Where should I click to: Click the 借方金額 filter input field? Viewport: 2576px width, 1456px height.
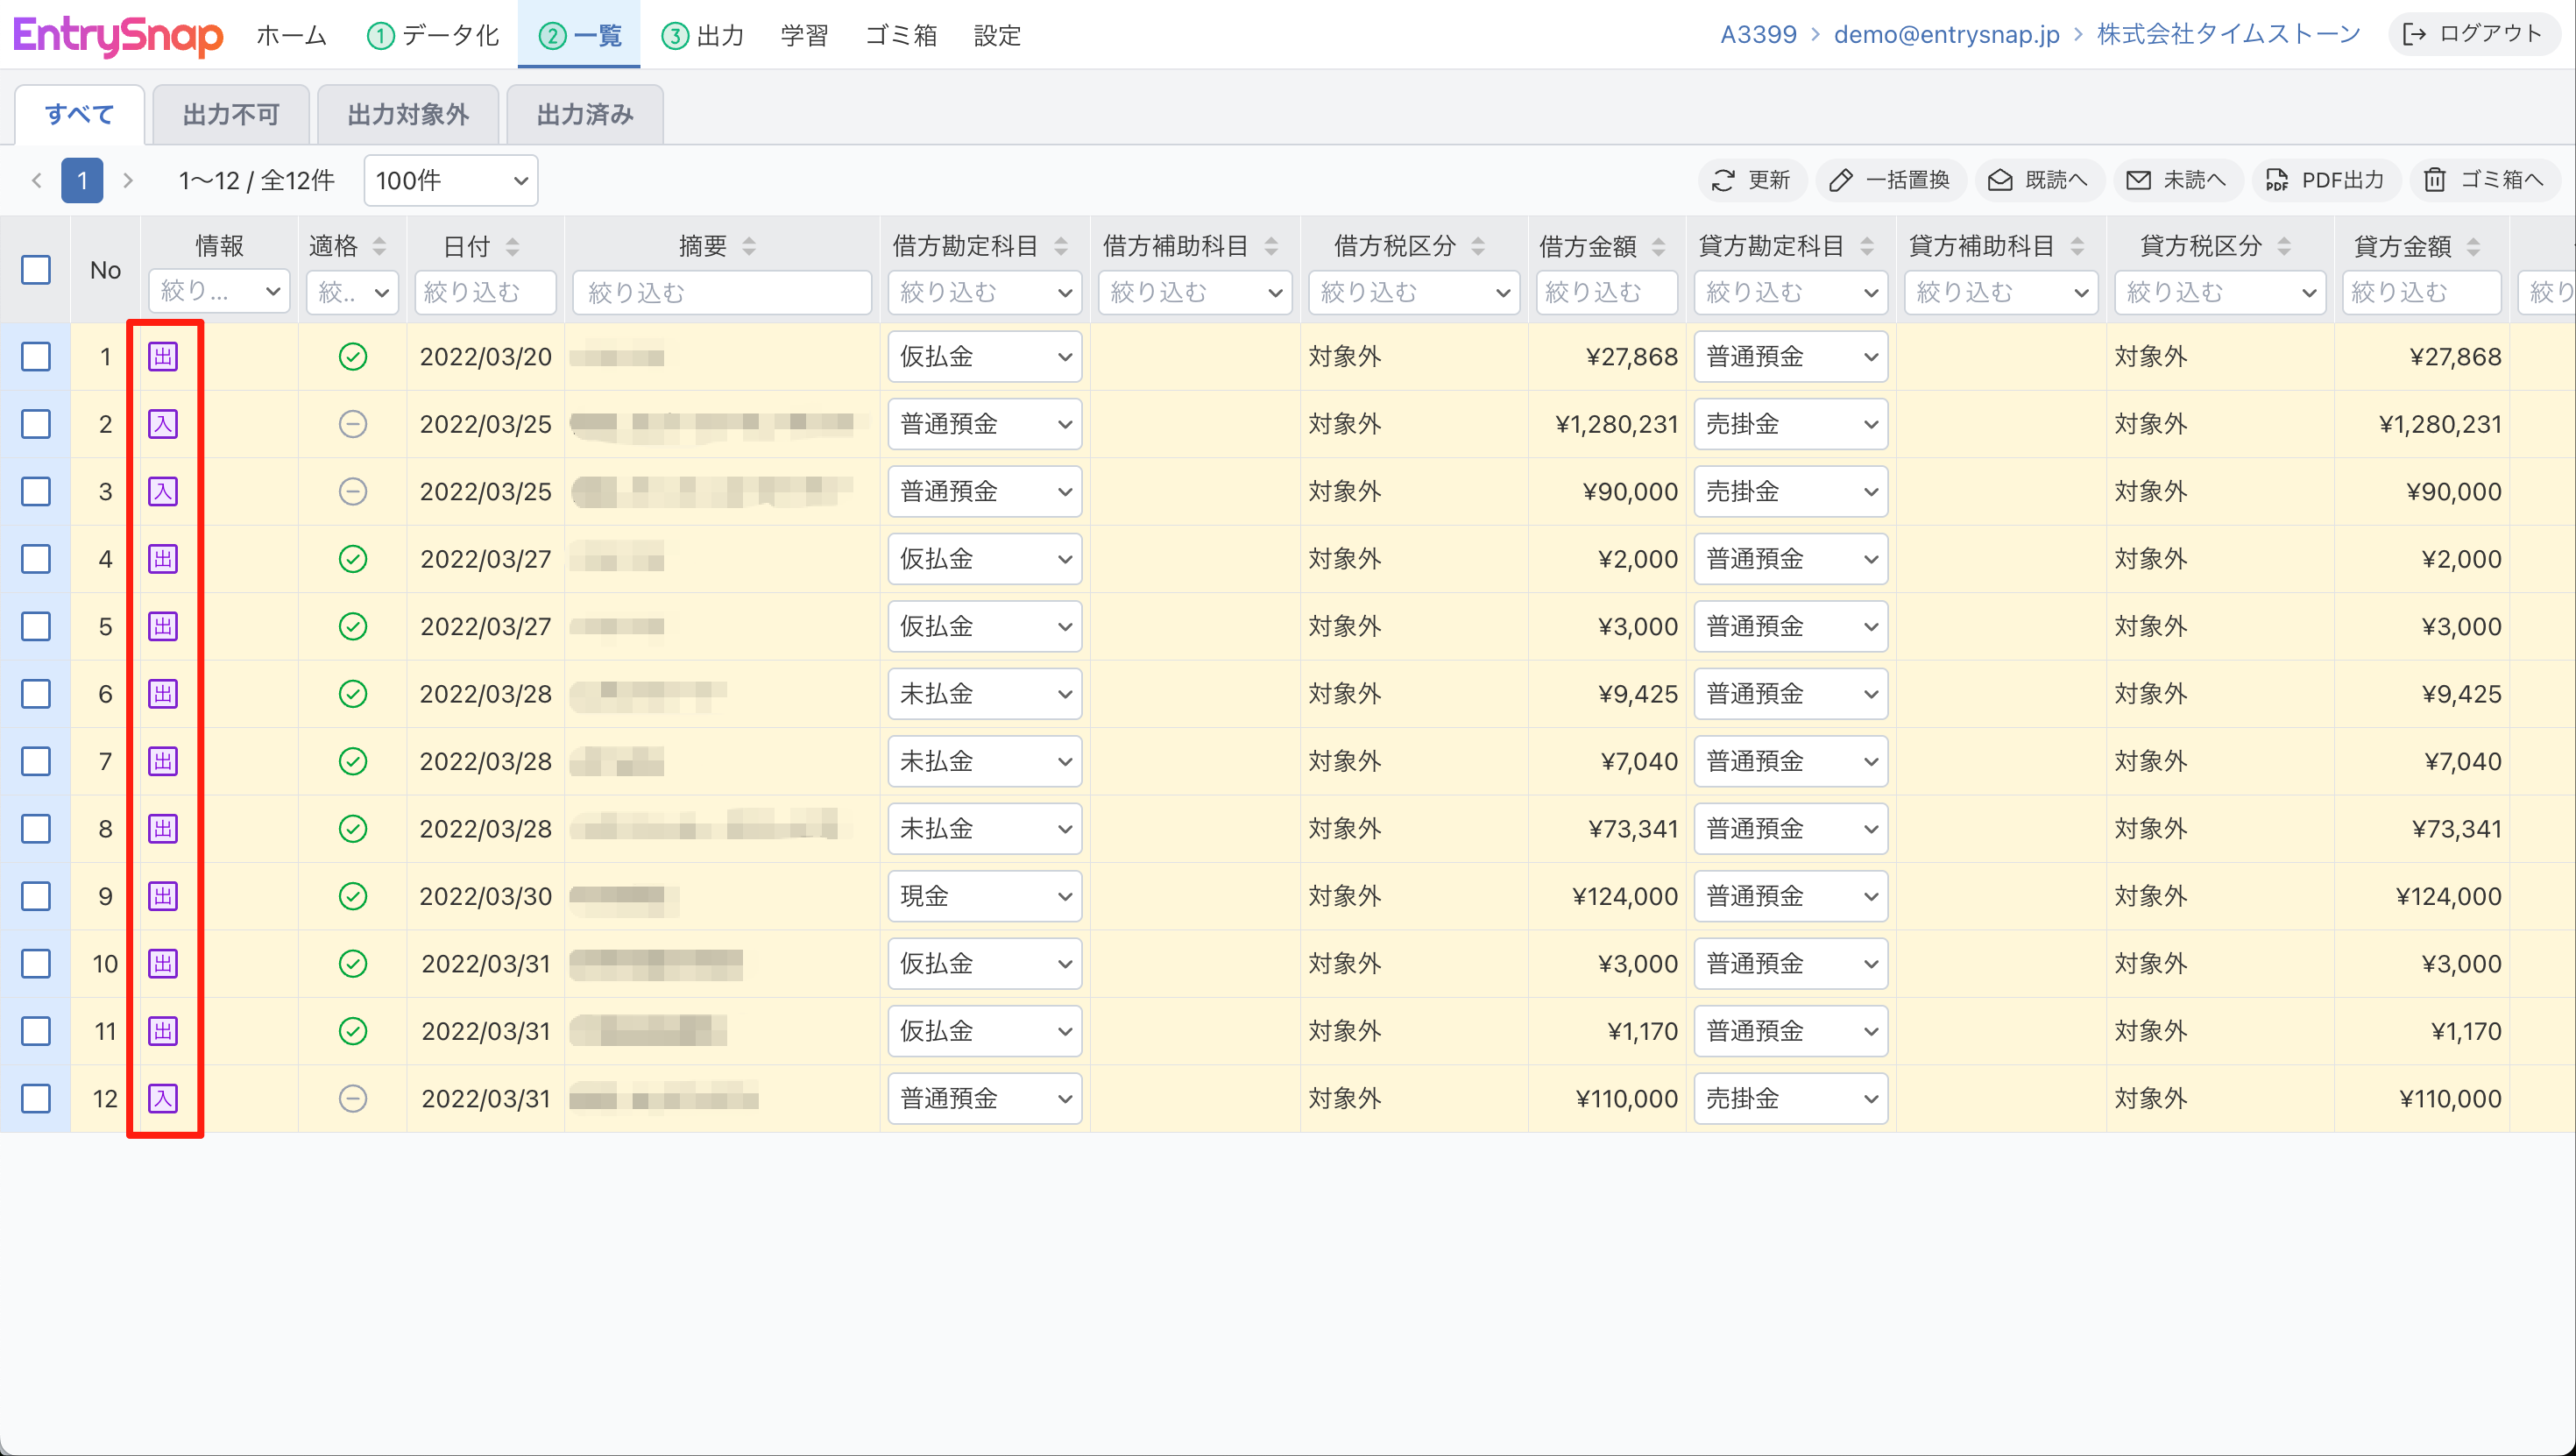pos(1607,292)
